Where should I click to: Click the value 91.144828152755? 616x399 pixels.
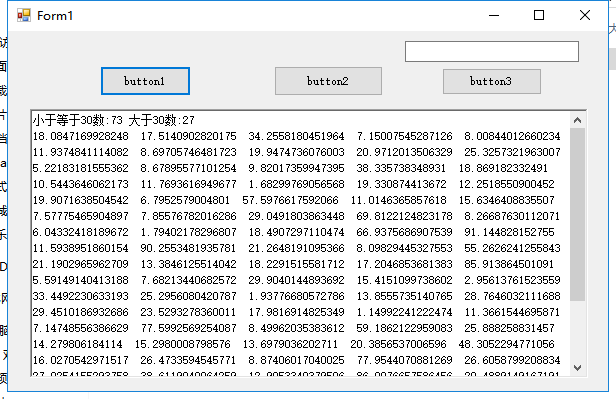[x=509, y=232]
